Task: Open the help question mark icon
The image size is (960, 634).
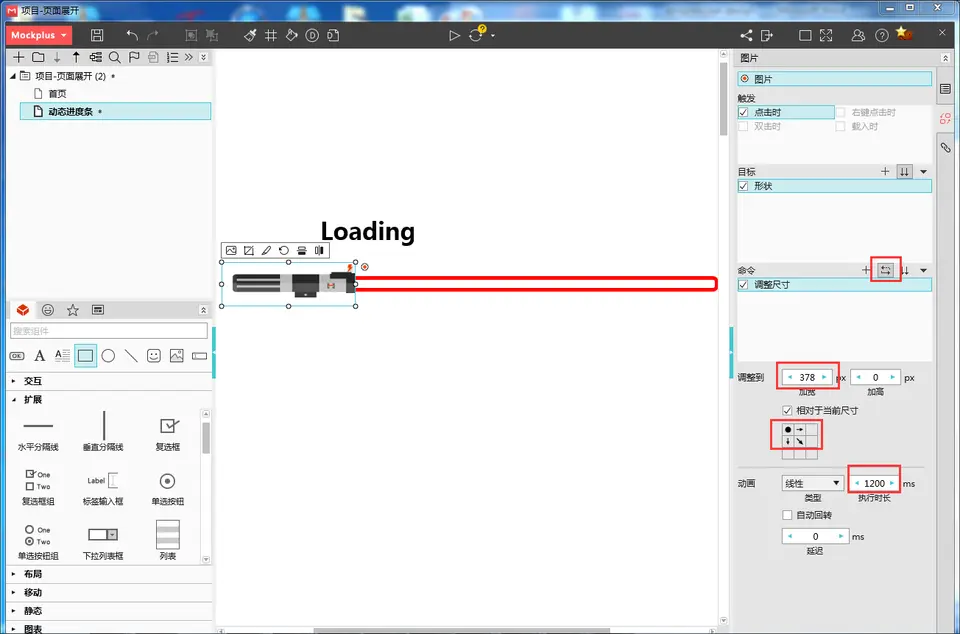Action: [881, 35]
